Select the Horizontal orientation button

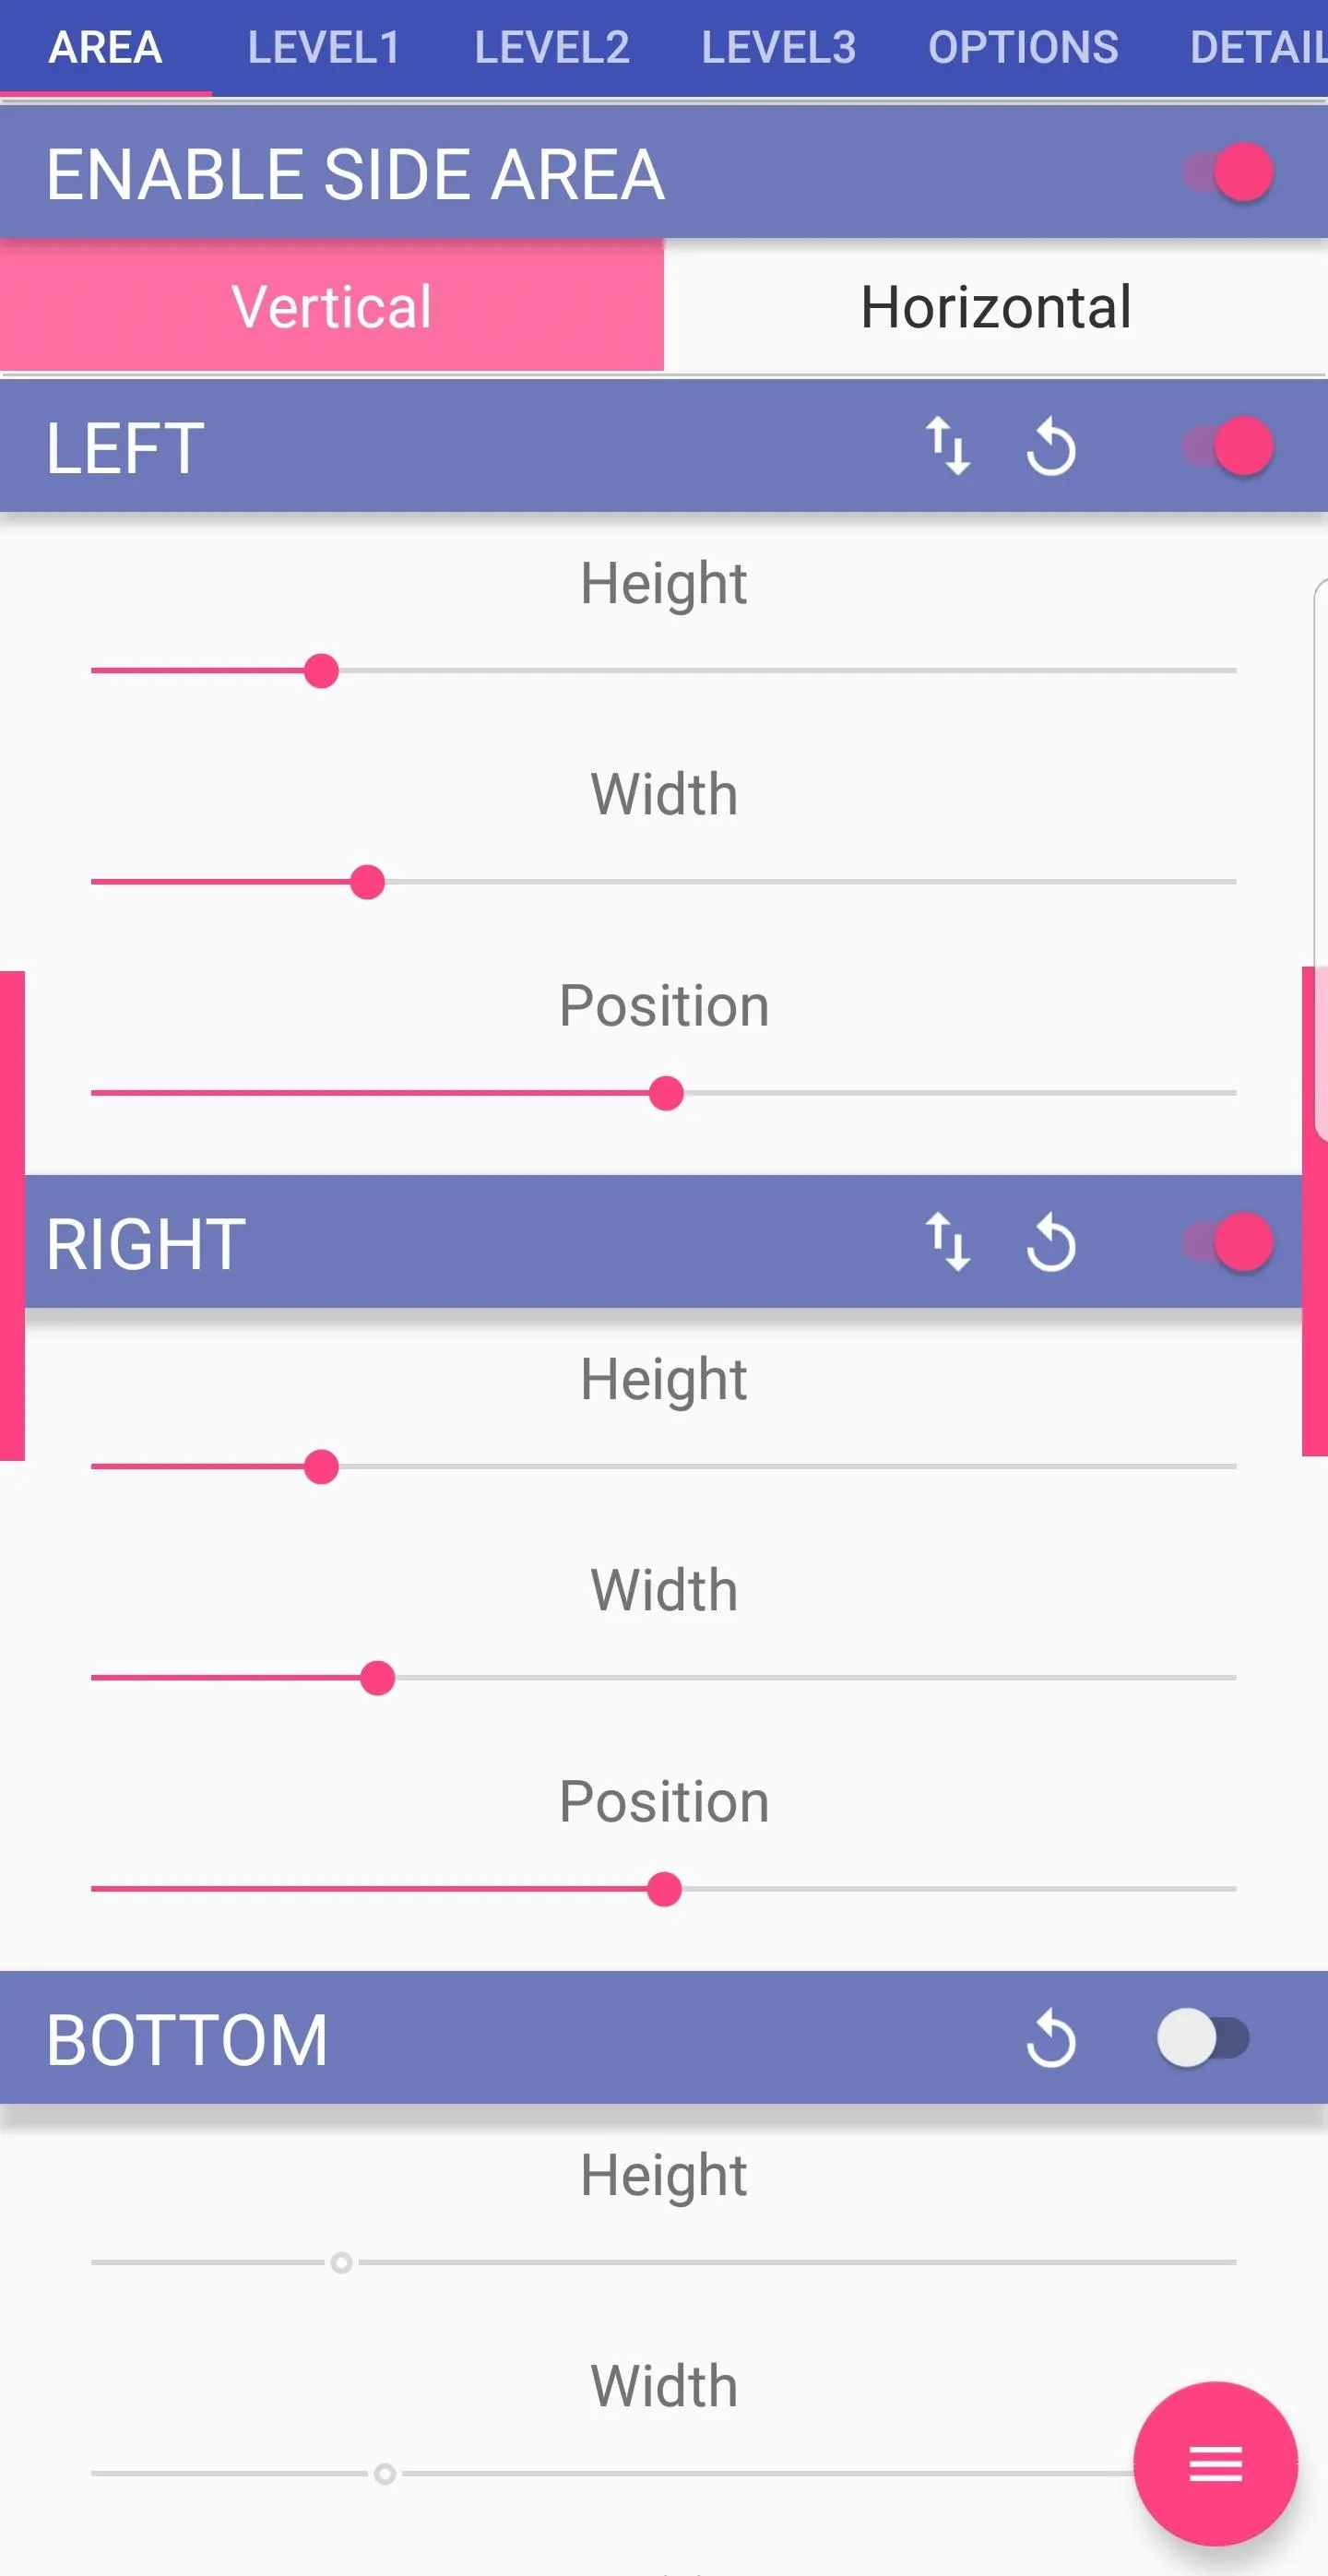pos(996,306)
